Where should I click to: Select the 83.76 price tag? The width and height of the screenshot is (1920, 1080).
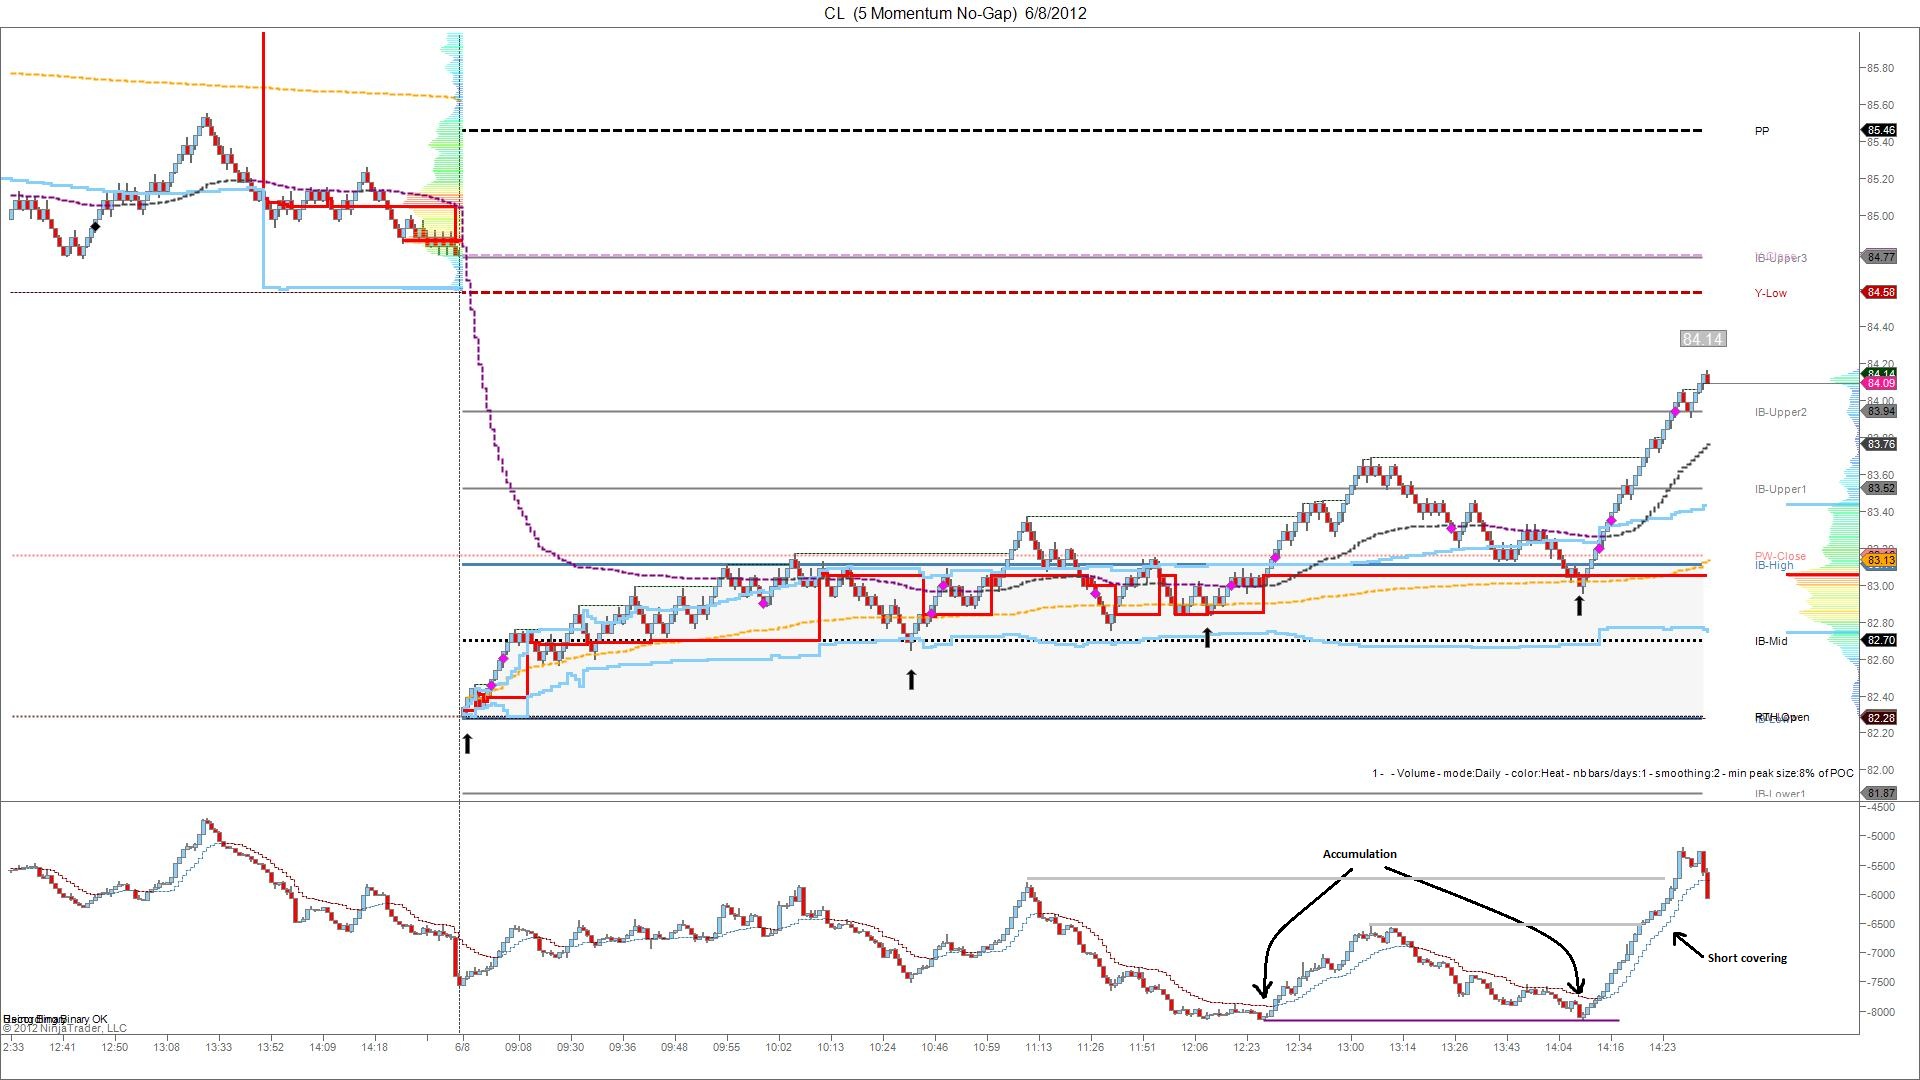(x=1879, y=444)
